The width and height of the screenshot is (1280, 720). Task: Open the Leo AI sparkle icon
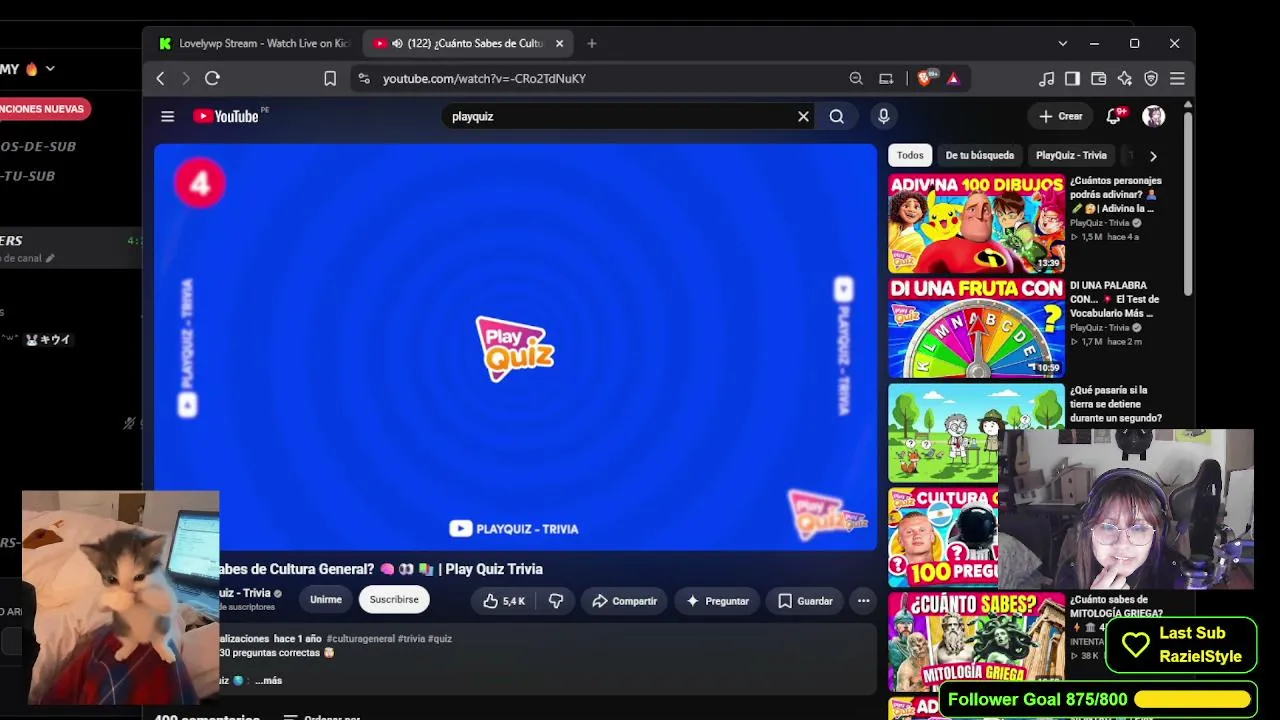click(1125, 78)
